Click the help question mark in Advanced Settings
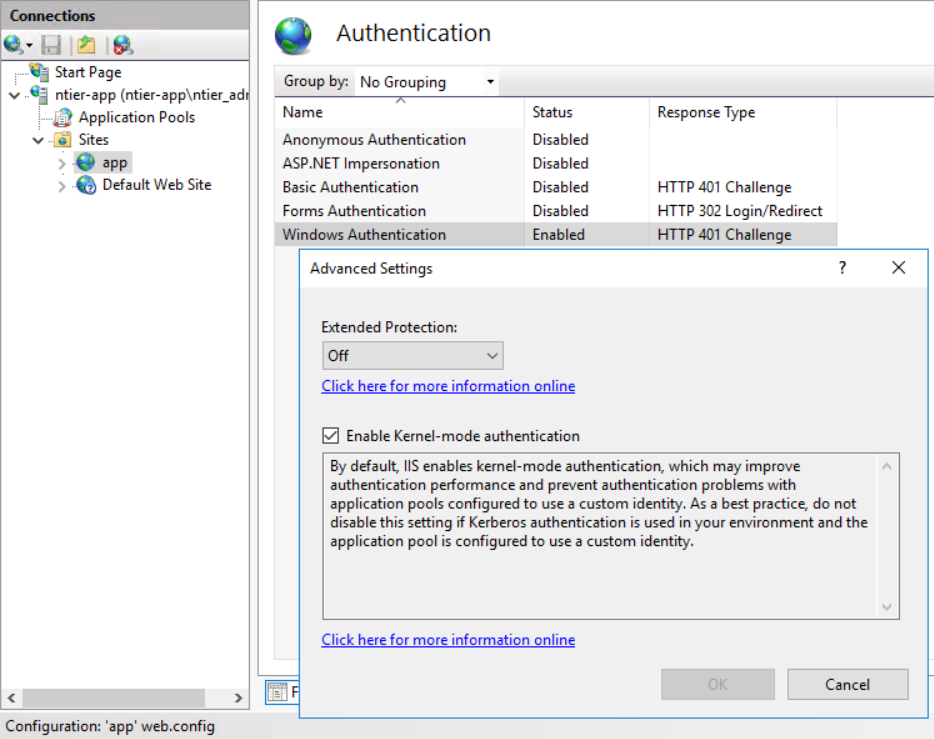Image resolution: width=934 pixels, height=739 pixels. click(842, 268)
